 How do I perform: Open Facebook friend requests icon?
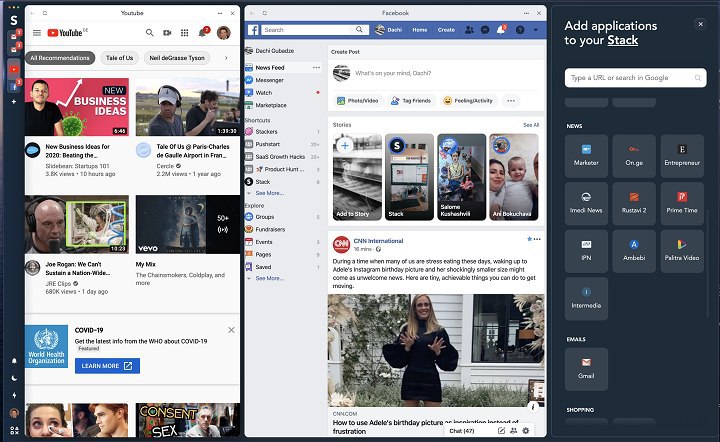(469, 30)
